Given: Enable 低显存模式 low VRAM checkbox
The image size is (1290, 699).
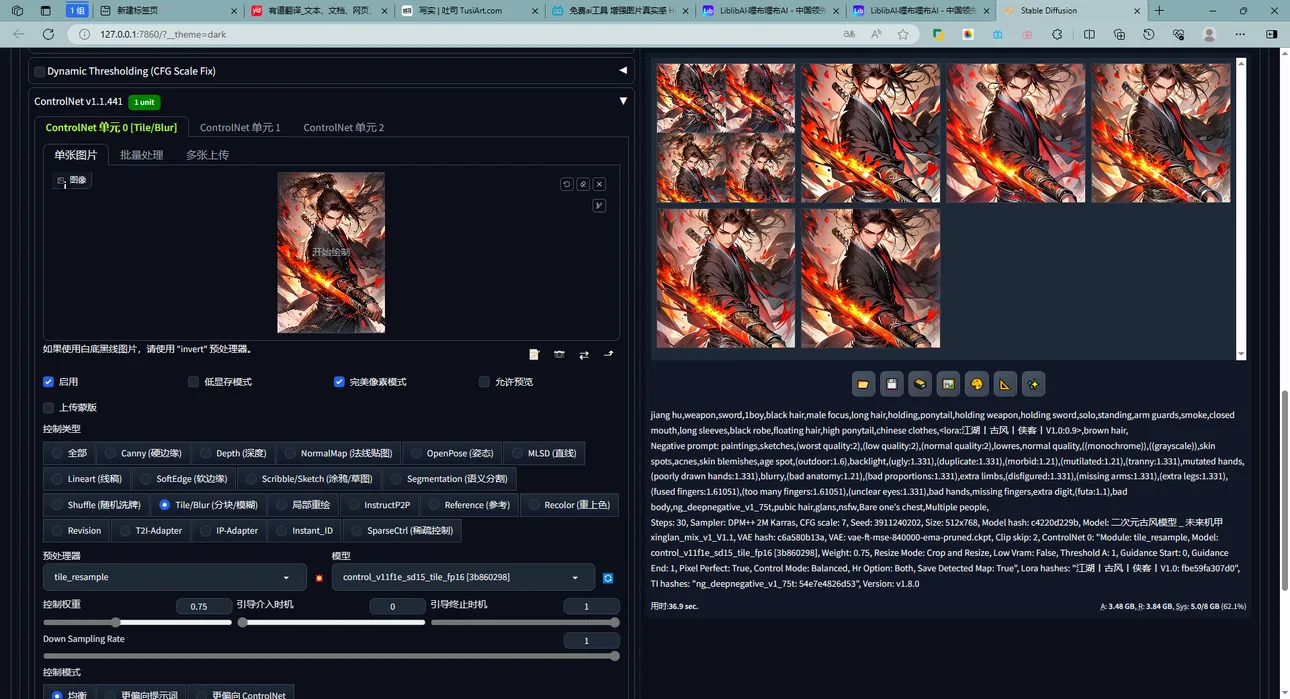Looking at the screenshot, I should [193, 382].
